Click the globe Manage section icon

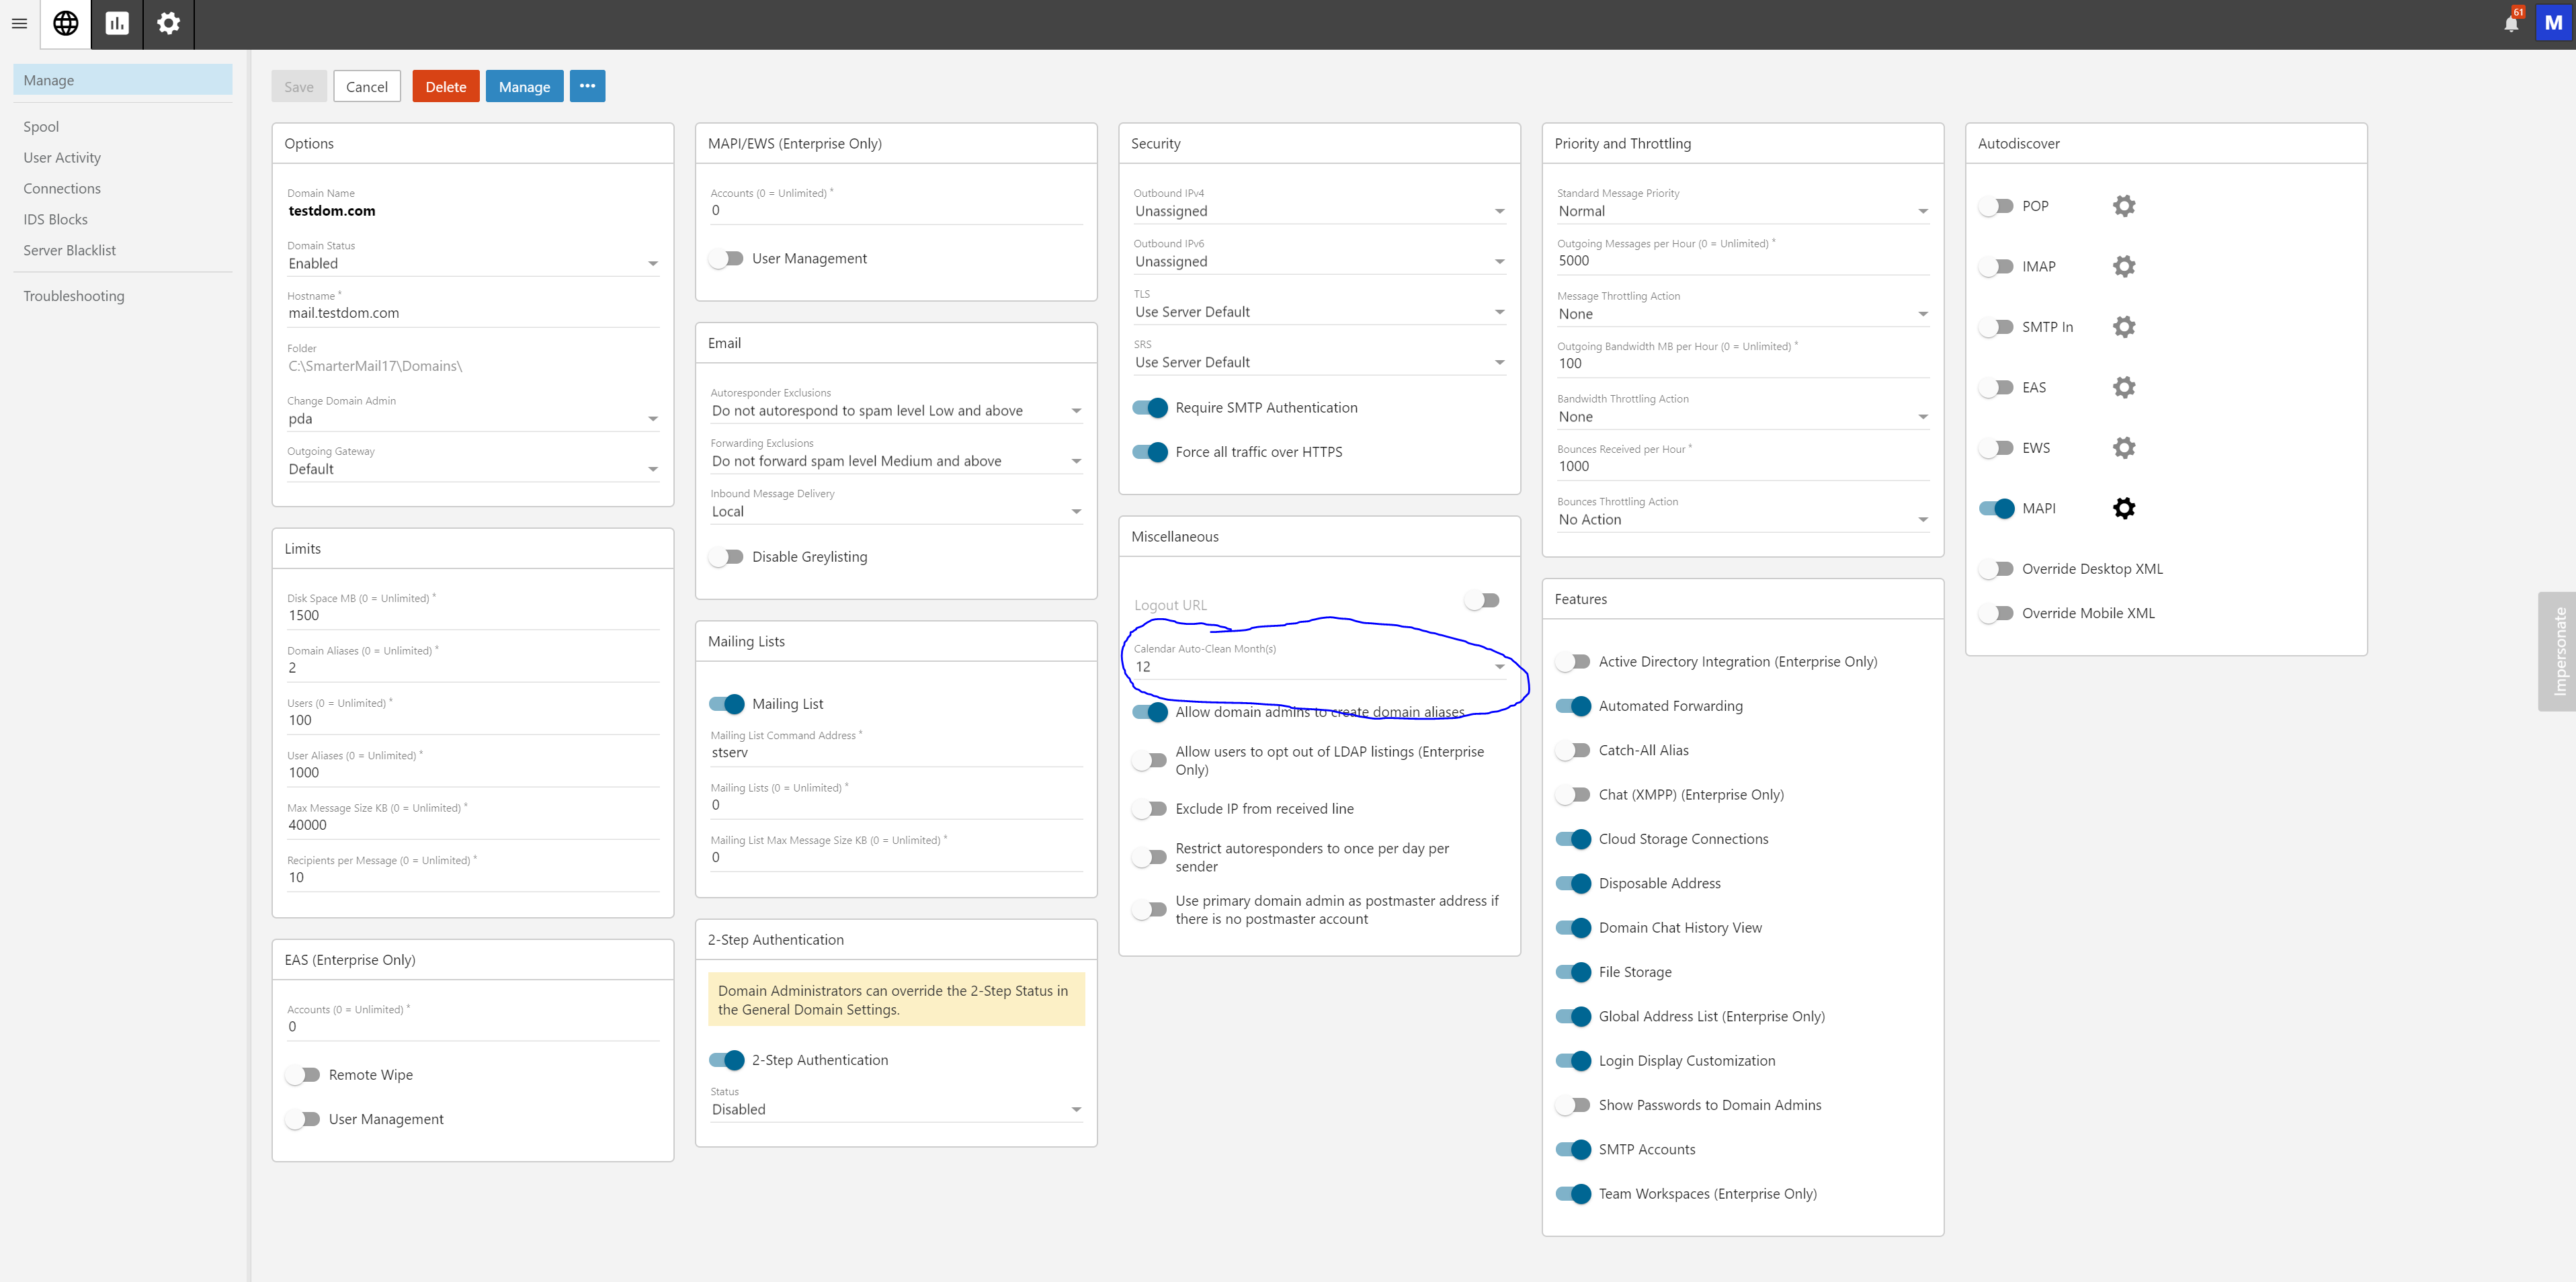click(x=66, y=23)
